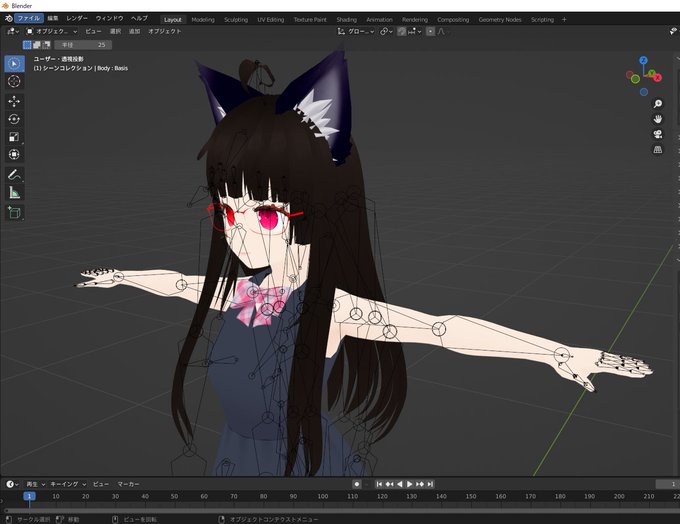Jump to the next keyframe
Screen dimensions: 680x524
420,484
